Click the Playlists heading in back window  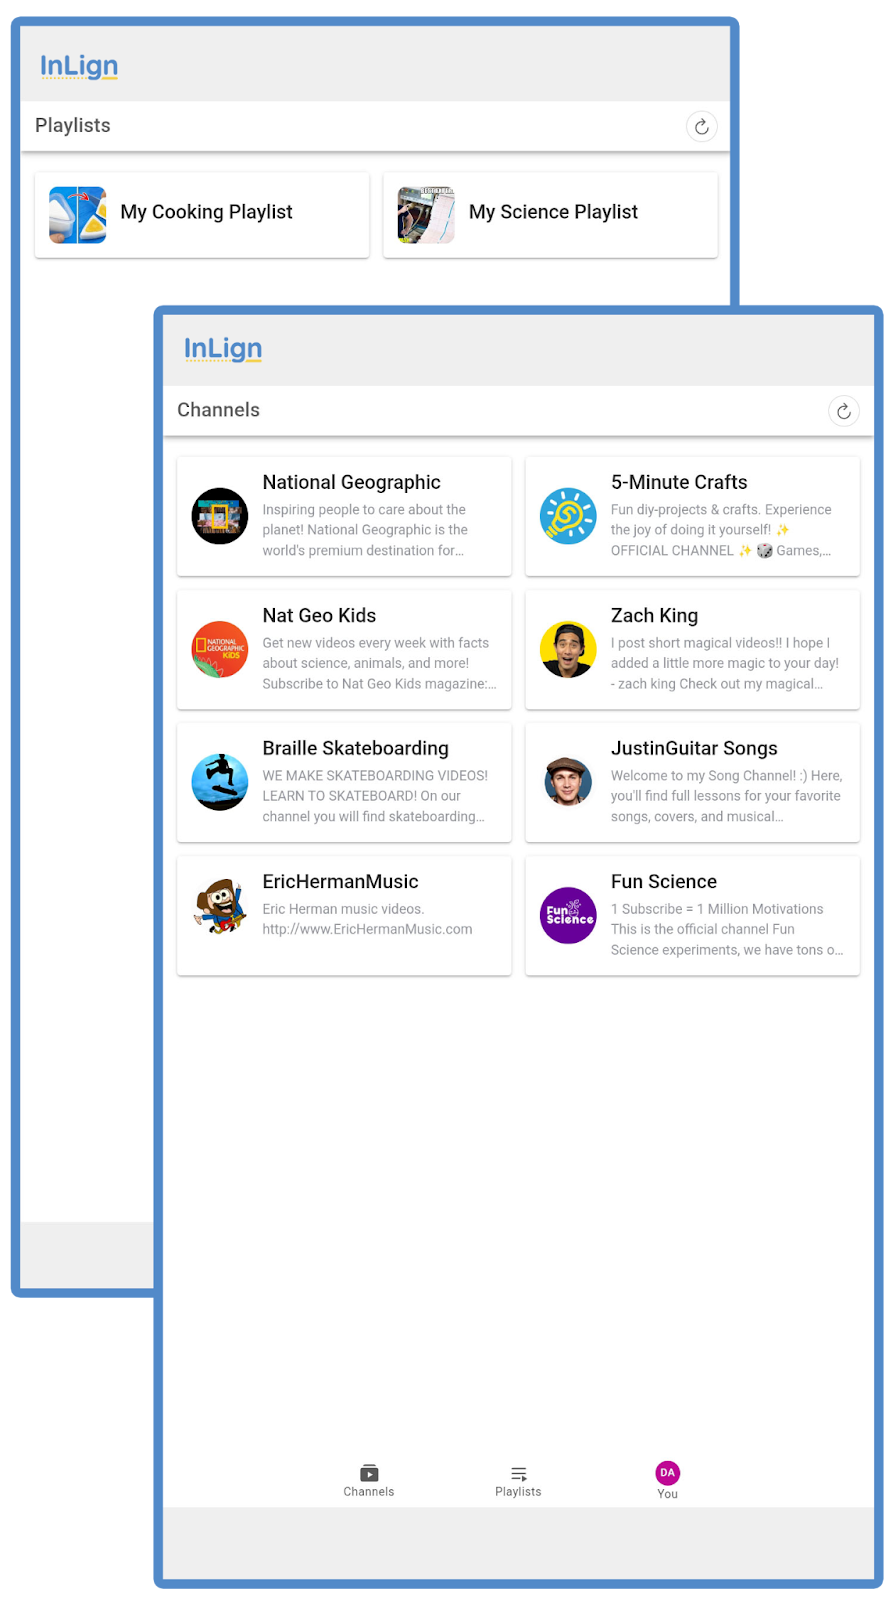point(73,125)
